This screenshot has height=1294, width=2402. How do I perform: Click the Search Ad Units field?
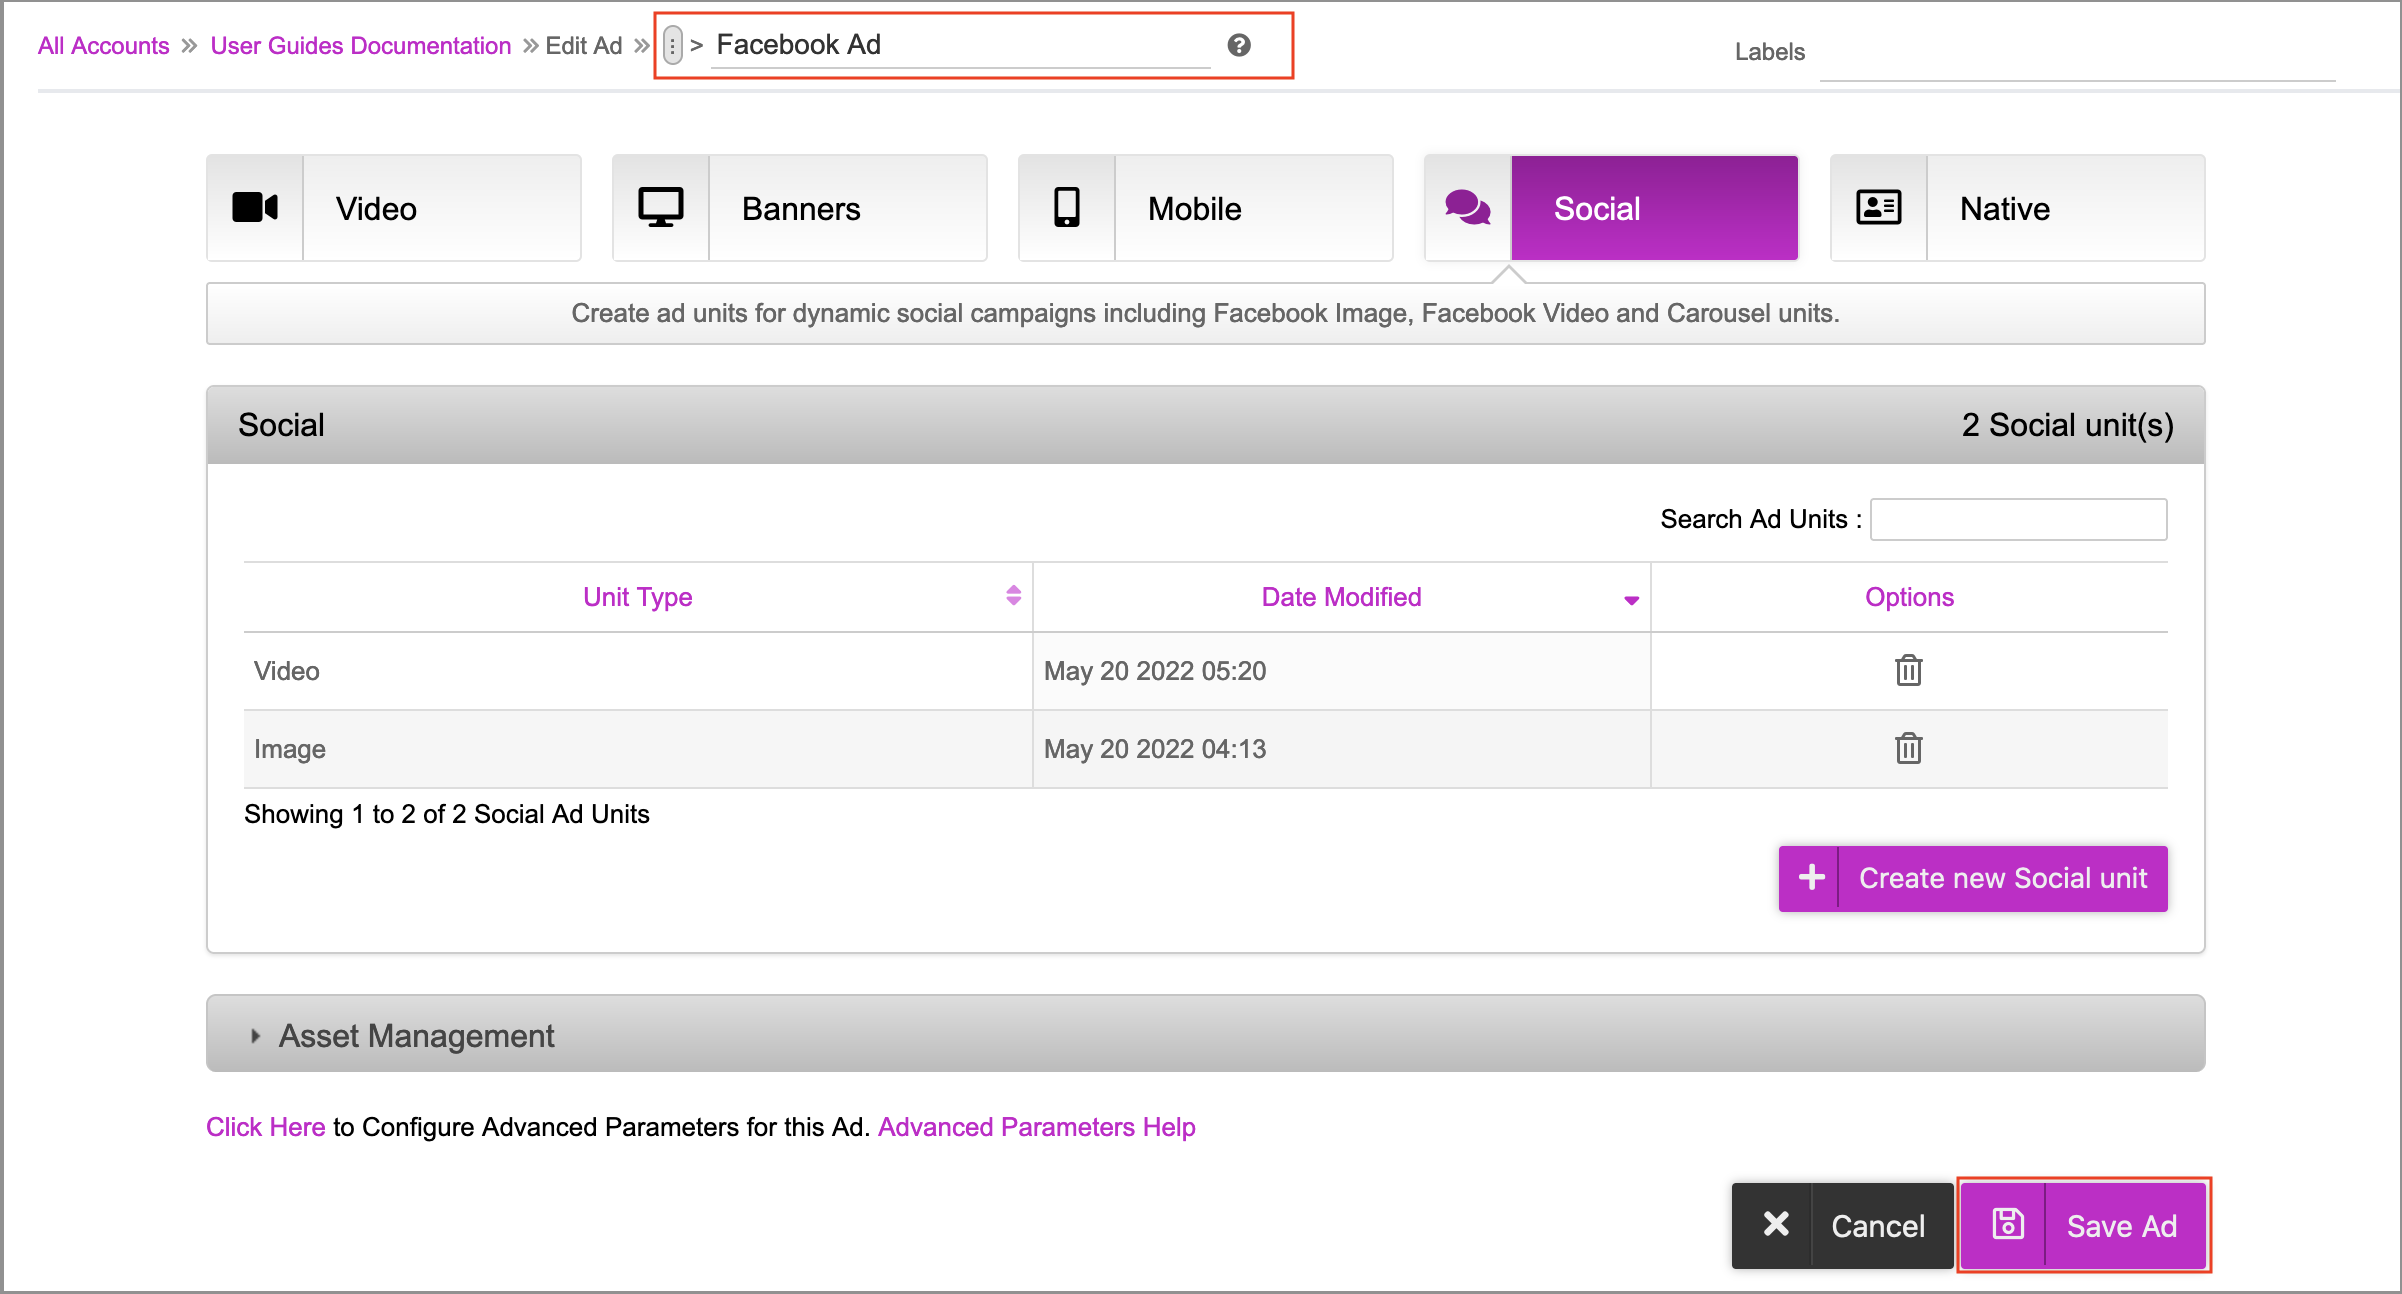tap(2018, 519)
